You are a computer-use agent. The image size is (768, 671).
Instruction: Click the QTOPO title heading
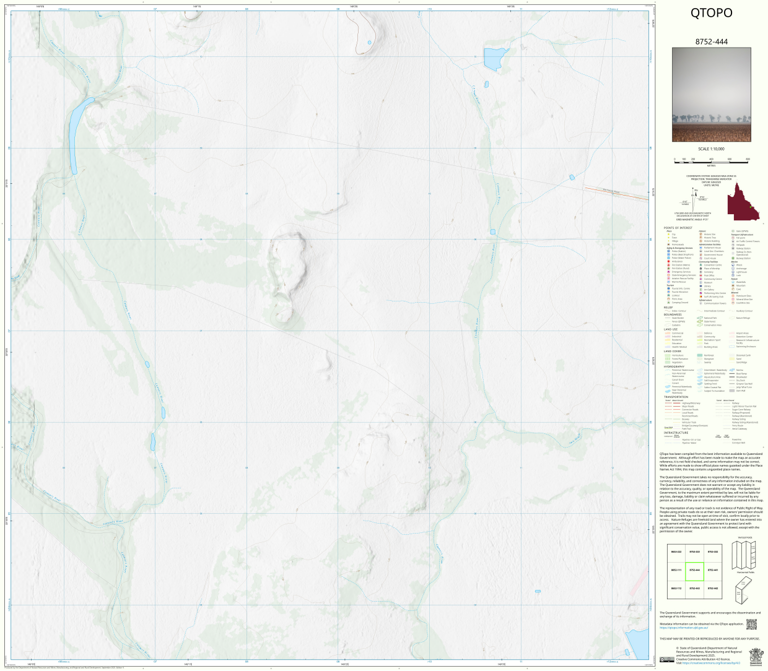(711, 13)
